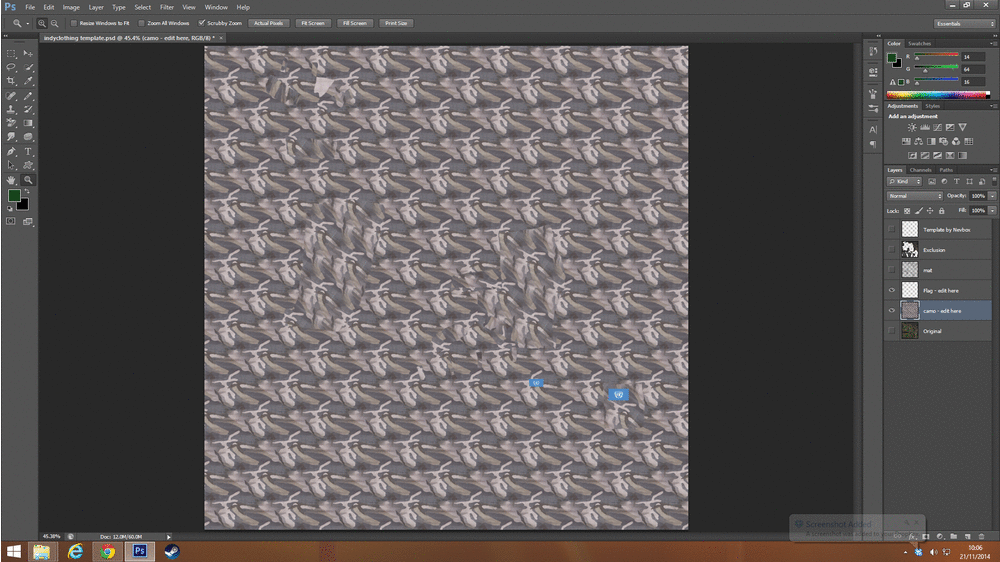Open the Character panel icon
This screenshot has height=562, width=1000.
coord(873,129)
